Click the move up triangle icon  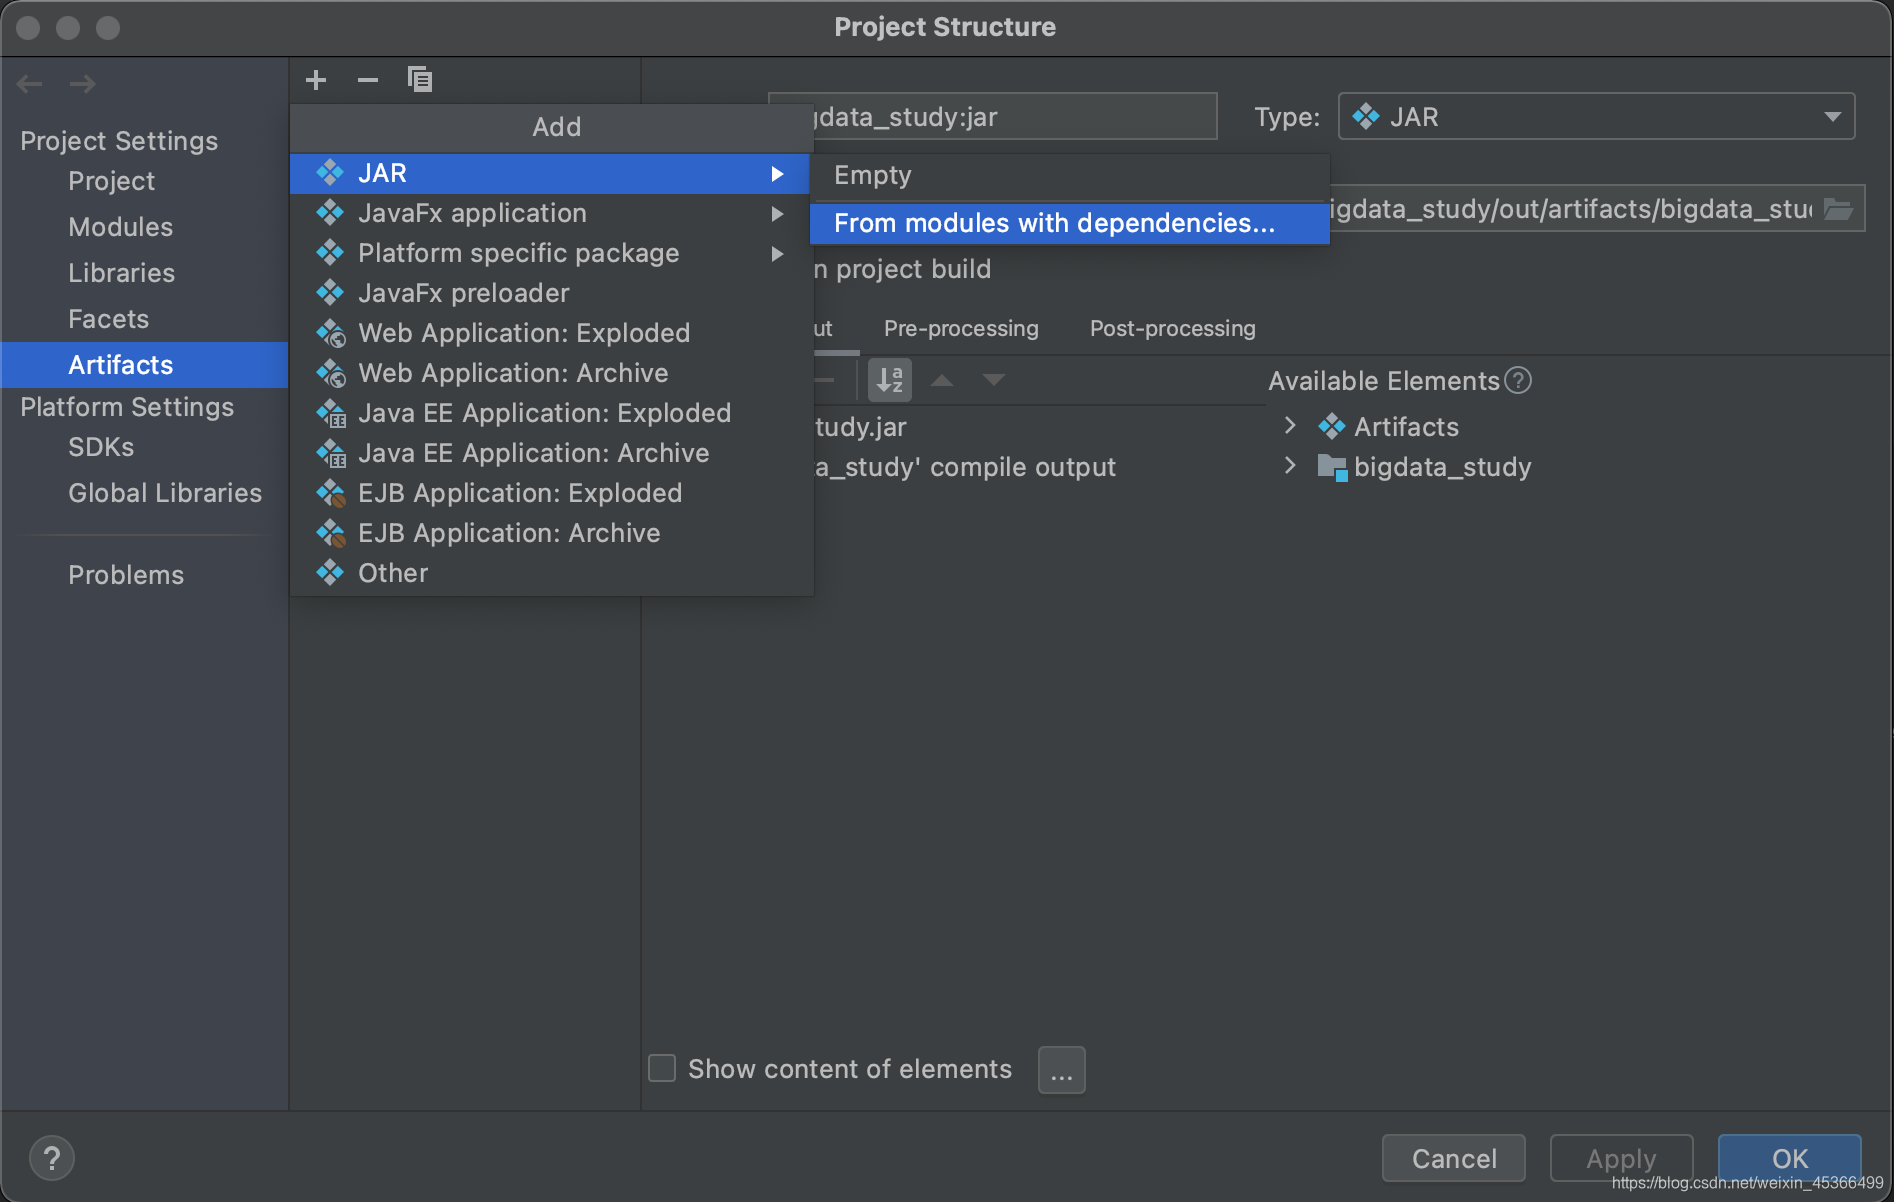pyautogui.click(x=942, y=380)
